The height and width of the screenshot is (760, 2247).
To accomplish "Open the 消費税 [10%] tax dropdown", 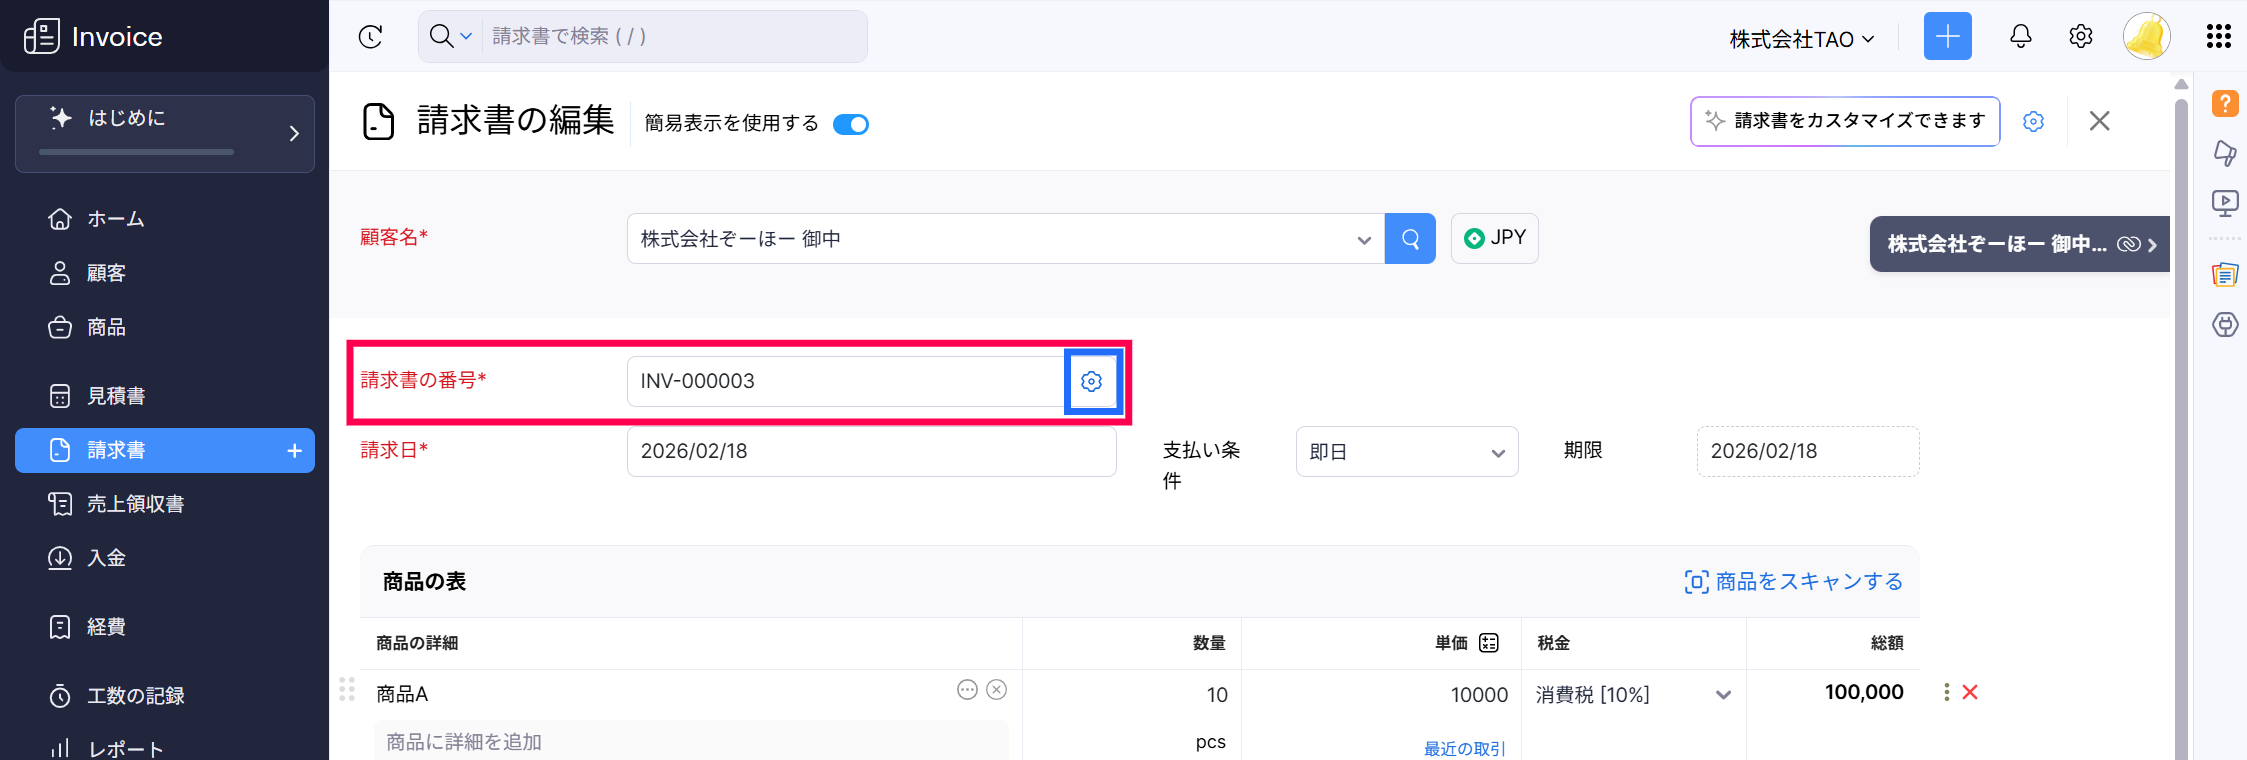I will (x=1723, y=695).
